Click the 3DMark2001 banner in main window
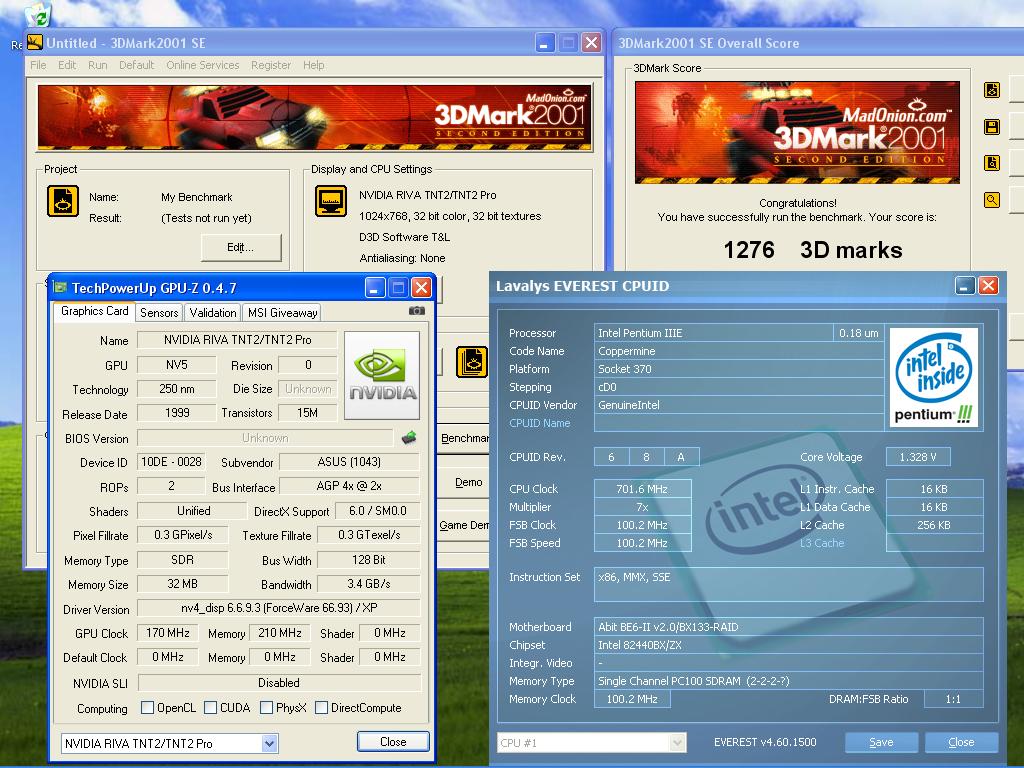 pos(315,118)
